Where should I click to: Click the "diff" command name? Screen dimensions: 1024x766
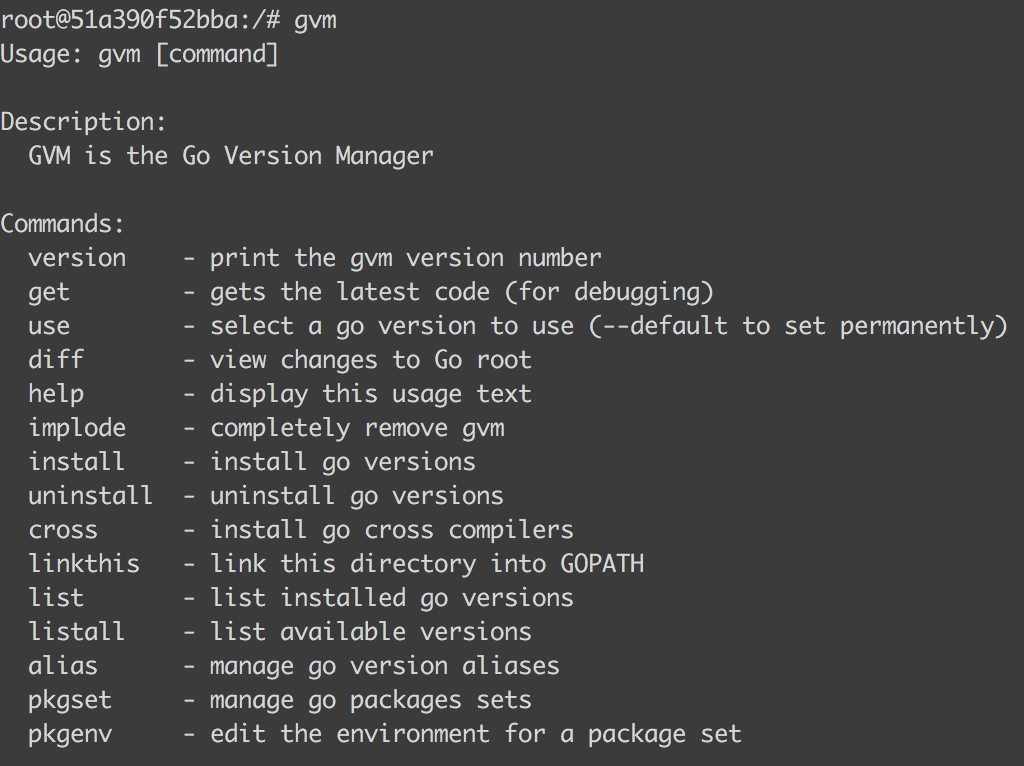tap(56, 360)
